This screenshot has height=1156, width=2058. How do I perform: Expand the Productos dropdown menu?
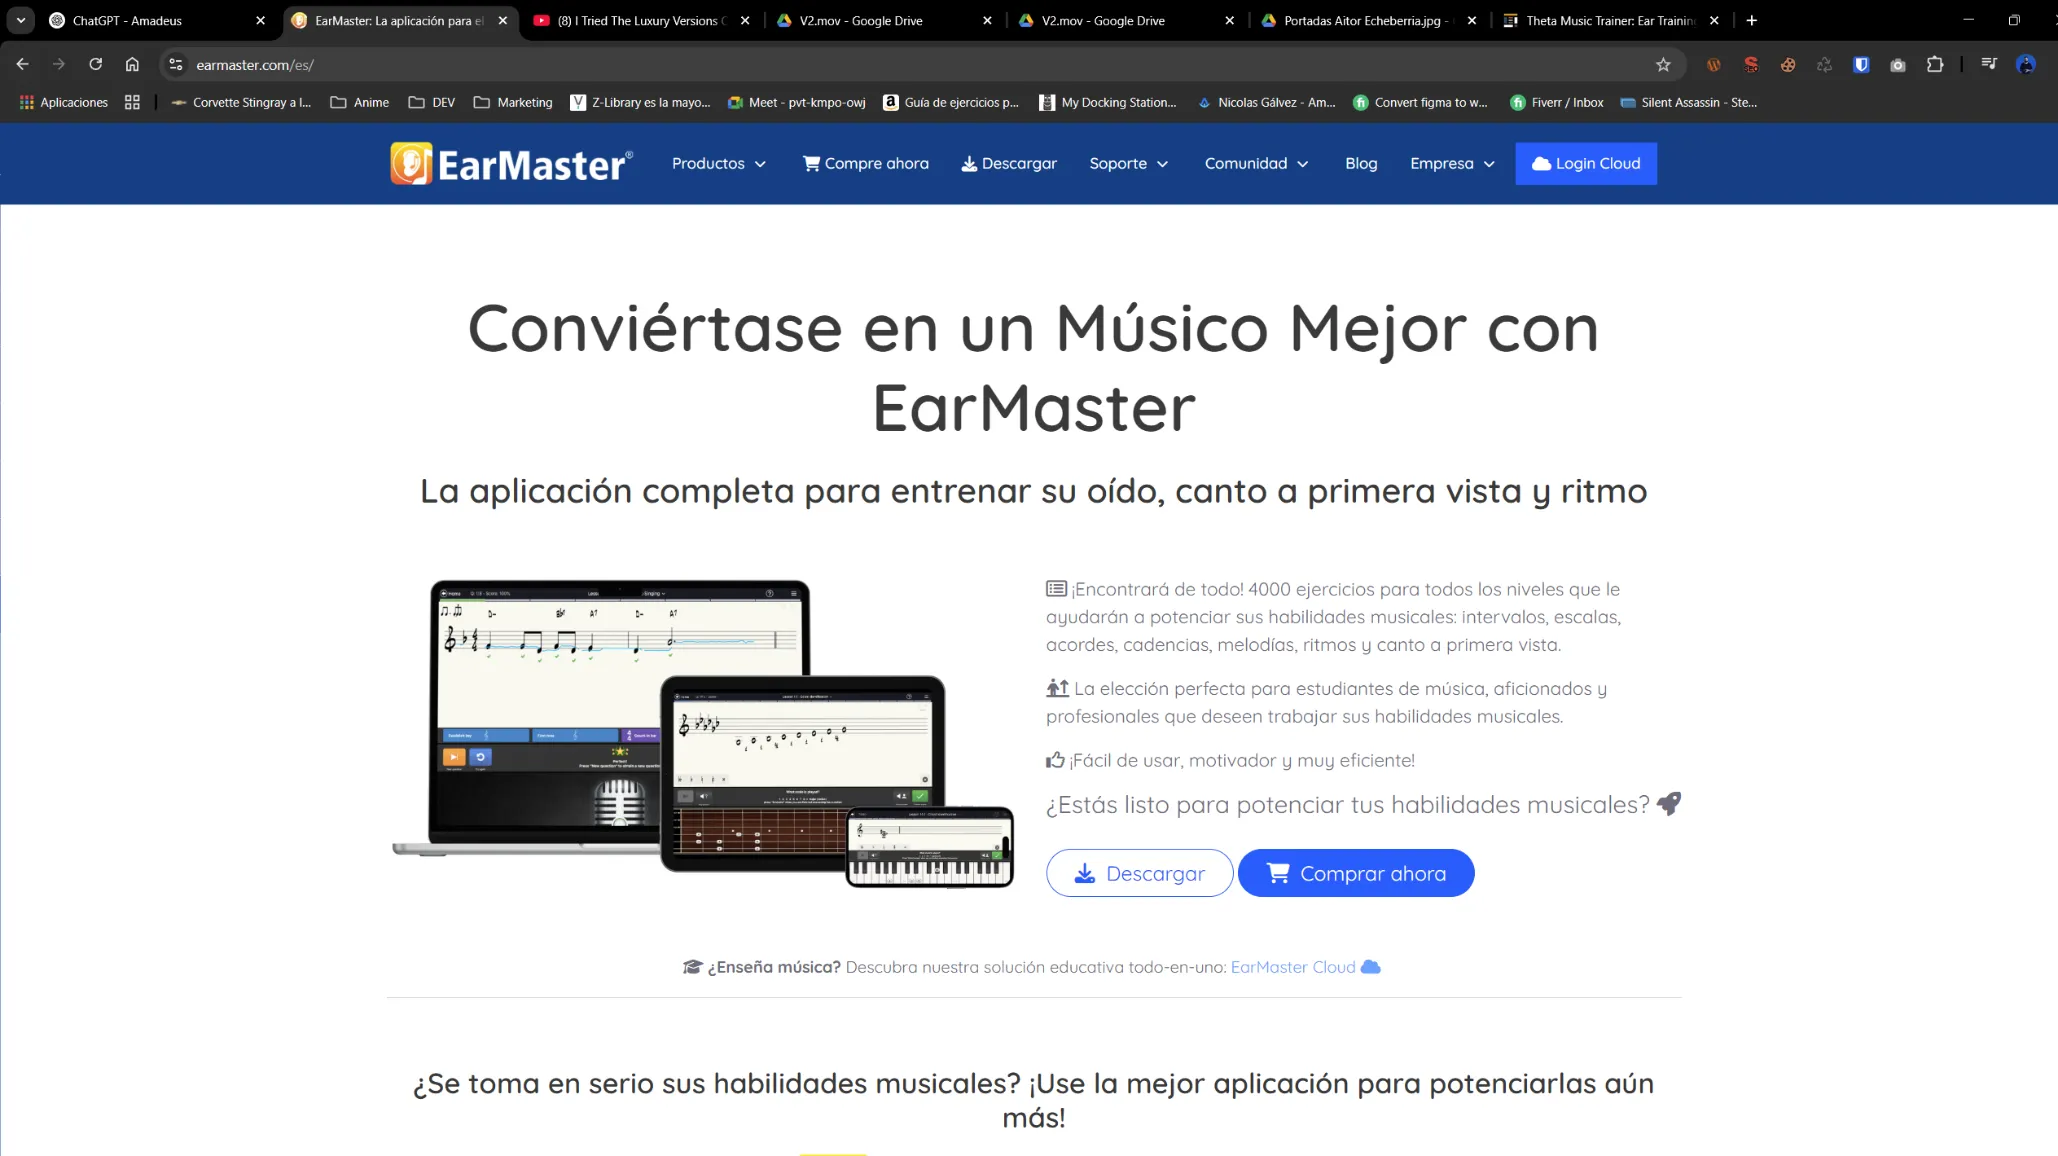coord(718,163)
